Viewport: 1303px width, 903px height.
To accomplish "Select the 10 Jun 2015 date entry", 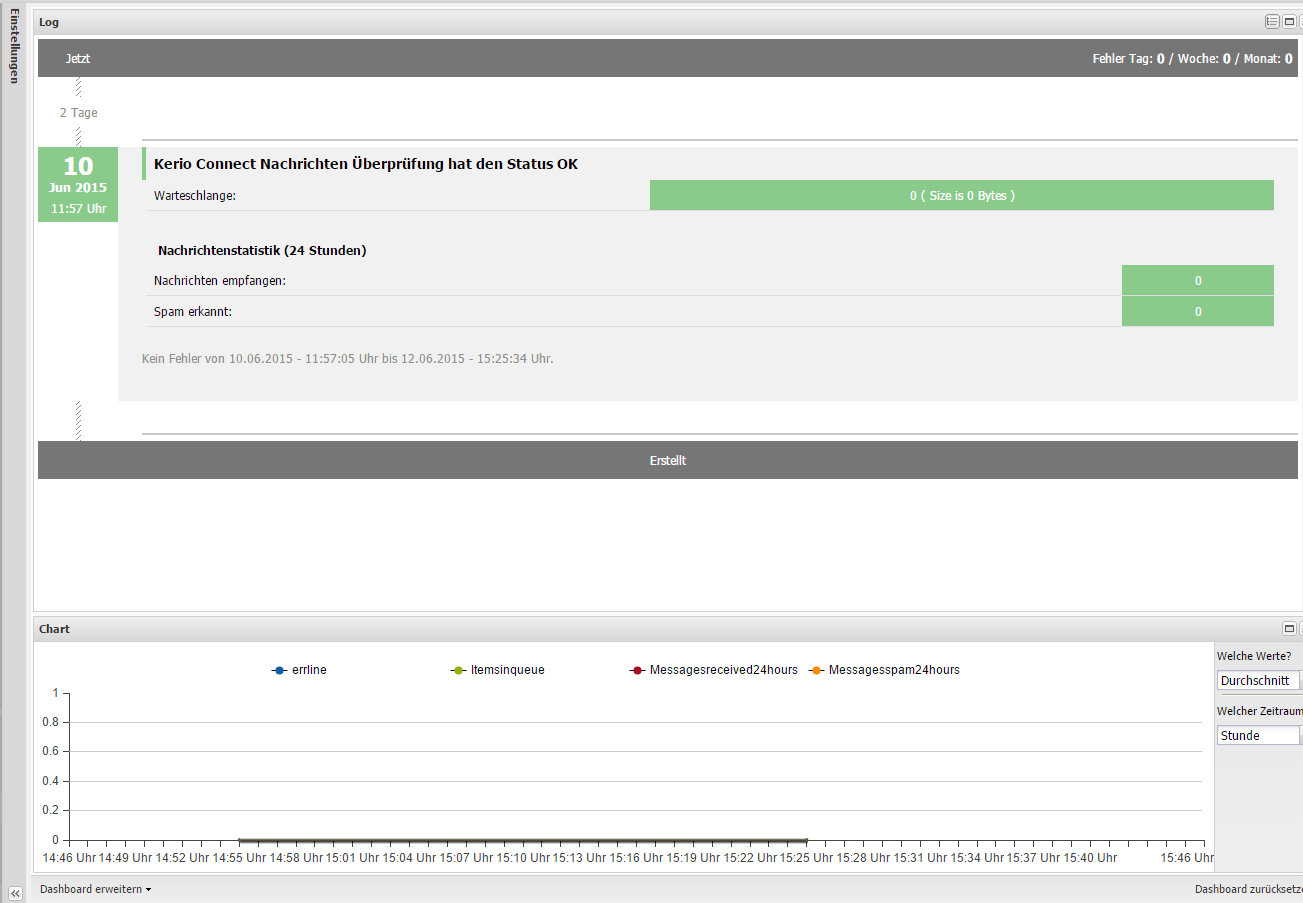I will pyautogui.click(x=78, y=185).
